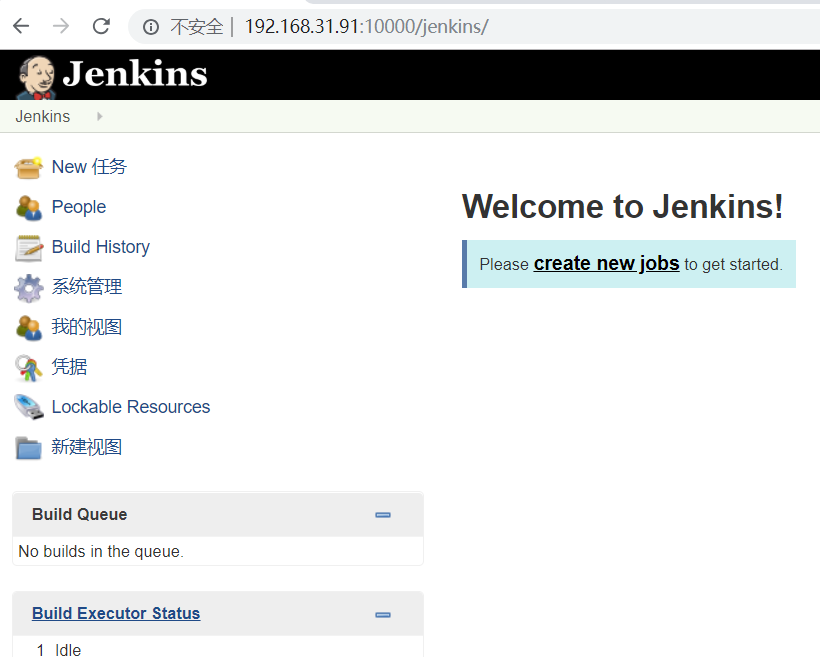The height and width of the screenshot is (657, 820).
Task: Click the 系统管理 gear icon
Action: [x=29, y=288]
